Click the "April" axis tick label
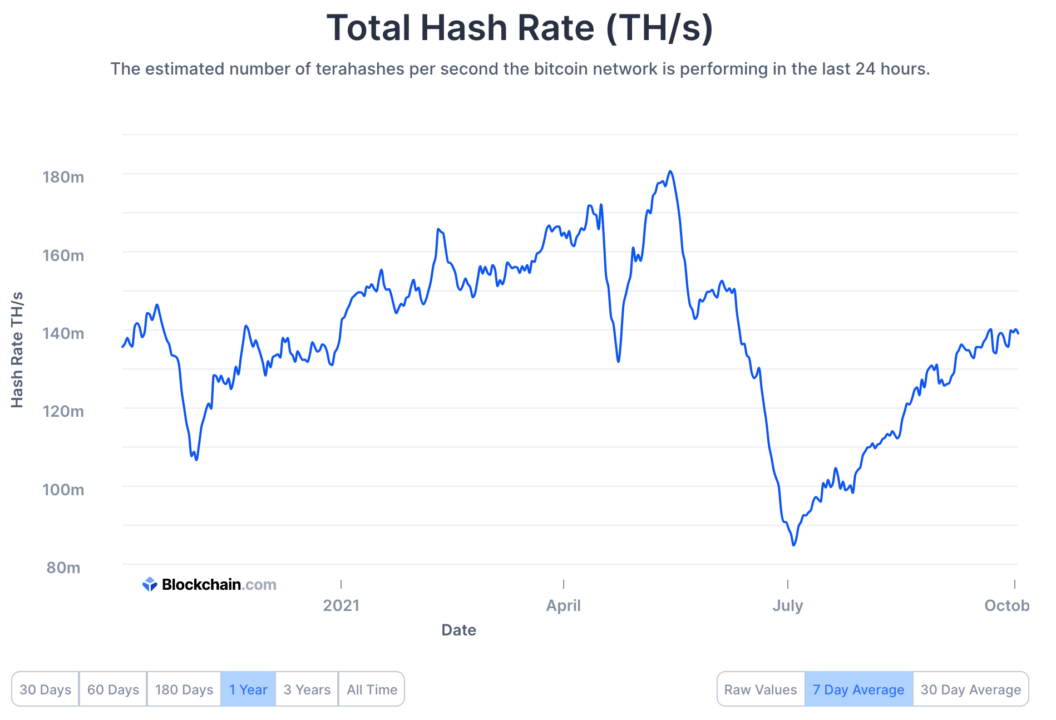The image size is (1056, 720). pyautogui.click(x=563, y=605)
